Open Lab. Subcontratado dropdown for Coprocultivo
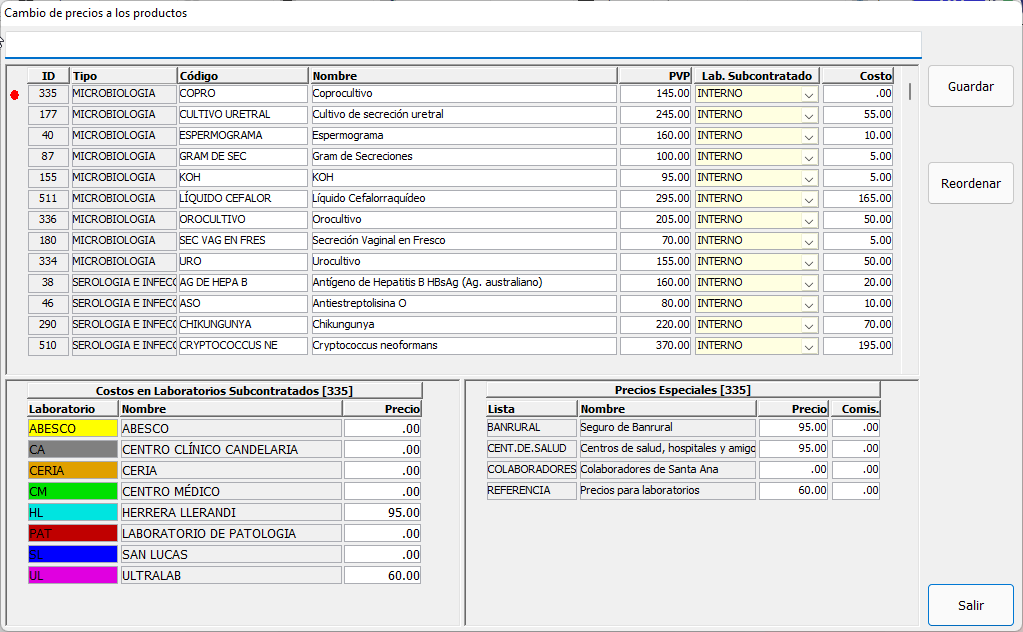 click(809, 94)
